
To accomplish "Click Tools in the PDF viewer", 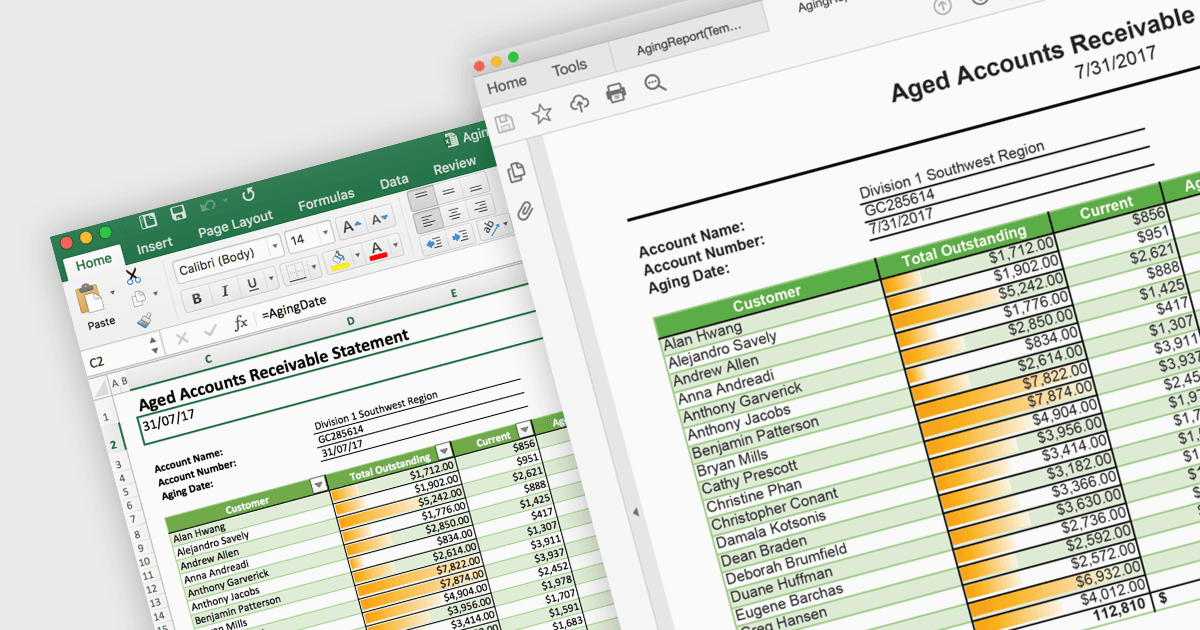I will 569,67.
